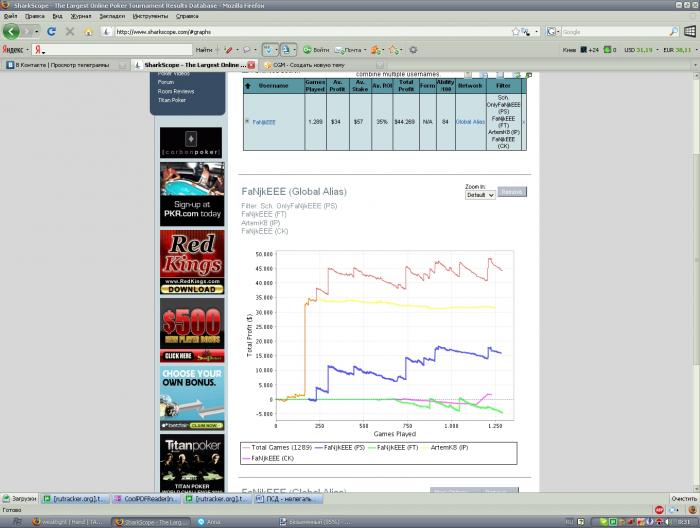Image resolution: width=700 pixels, height=528 pixels.
Task: Click the Total Games (1289) legend entry
Action: coord(277,447)
